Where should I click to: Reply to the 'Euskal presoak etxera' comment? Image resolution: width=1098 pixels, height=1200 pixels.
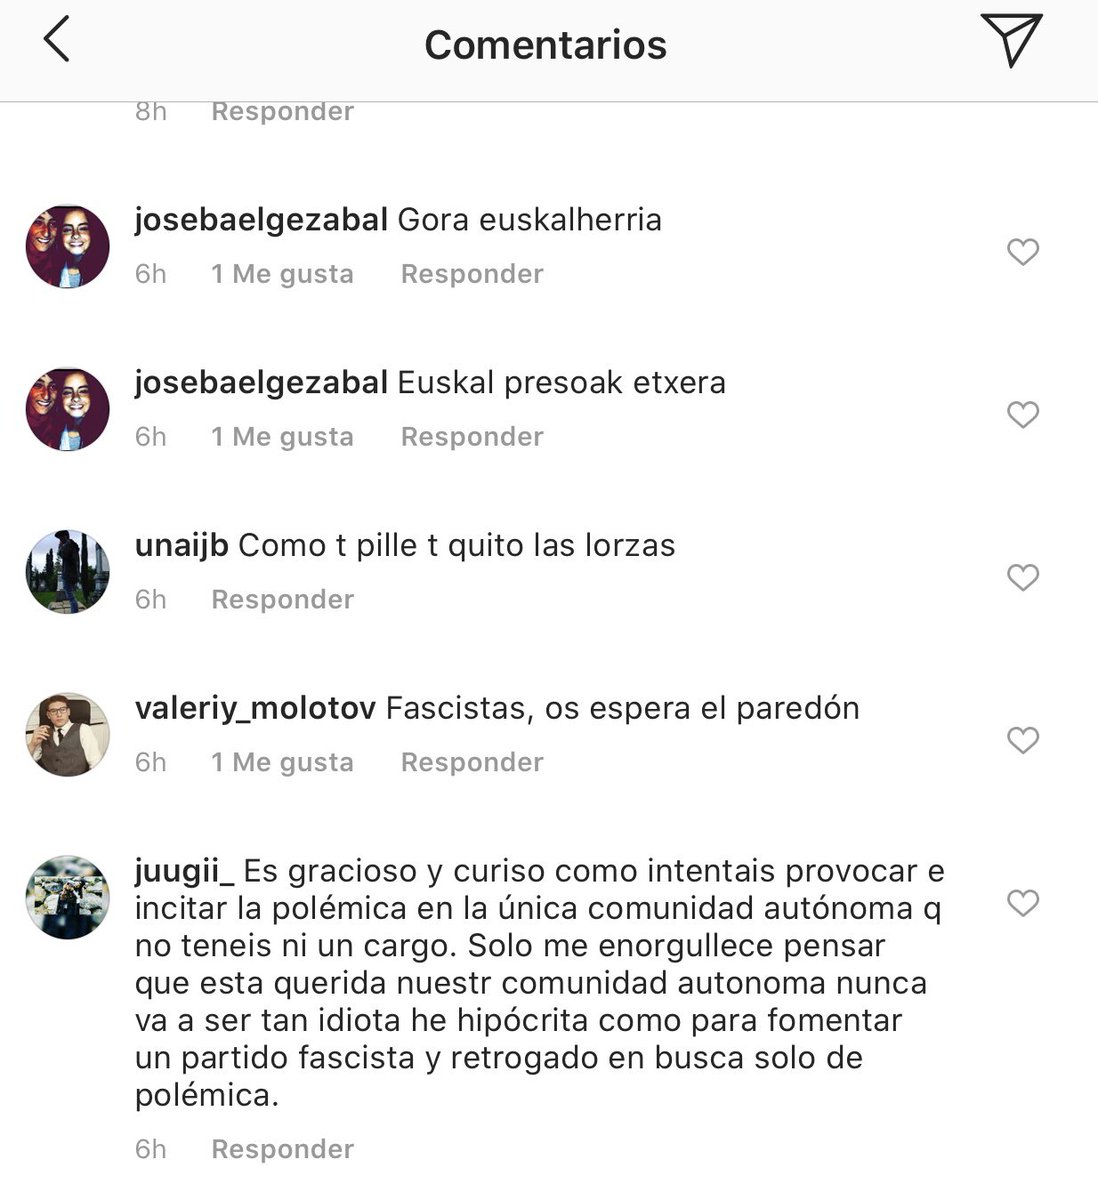click(x=472, y=437)
